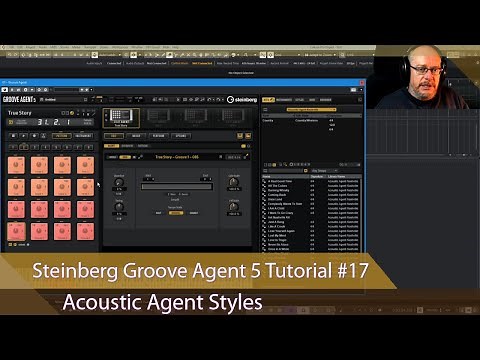Select the 'Country/Western' sub-style filter entry
Image resolution: width=480 pixels, height=360 pixels.
pyautogui.click(x=306, y=120)
